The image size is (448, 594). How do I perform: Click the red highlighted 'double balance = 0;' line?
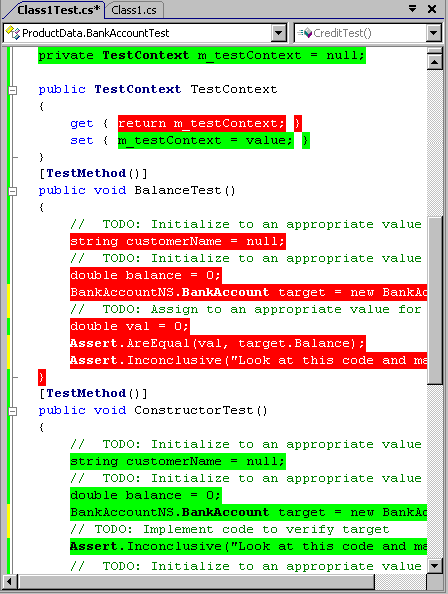coord(146,275)
